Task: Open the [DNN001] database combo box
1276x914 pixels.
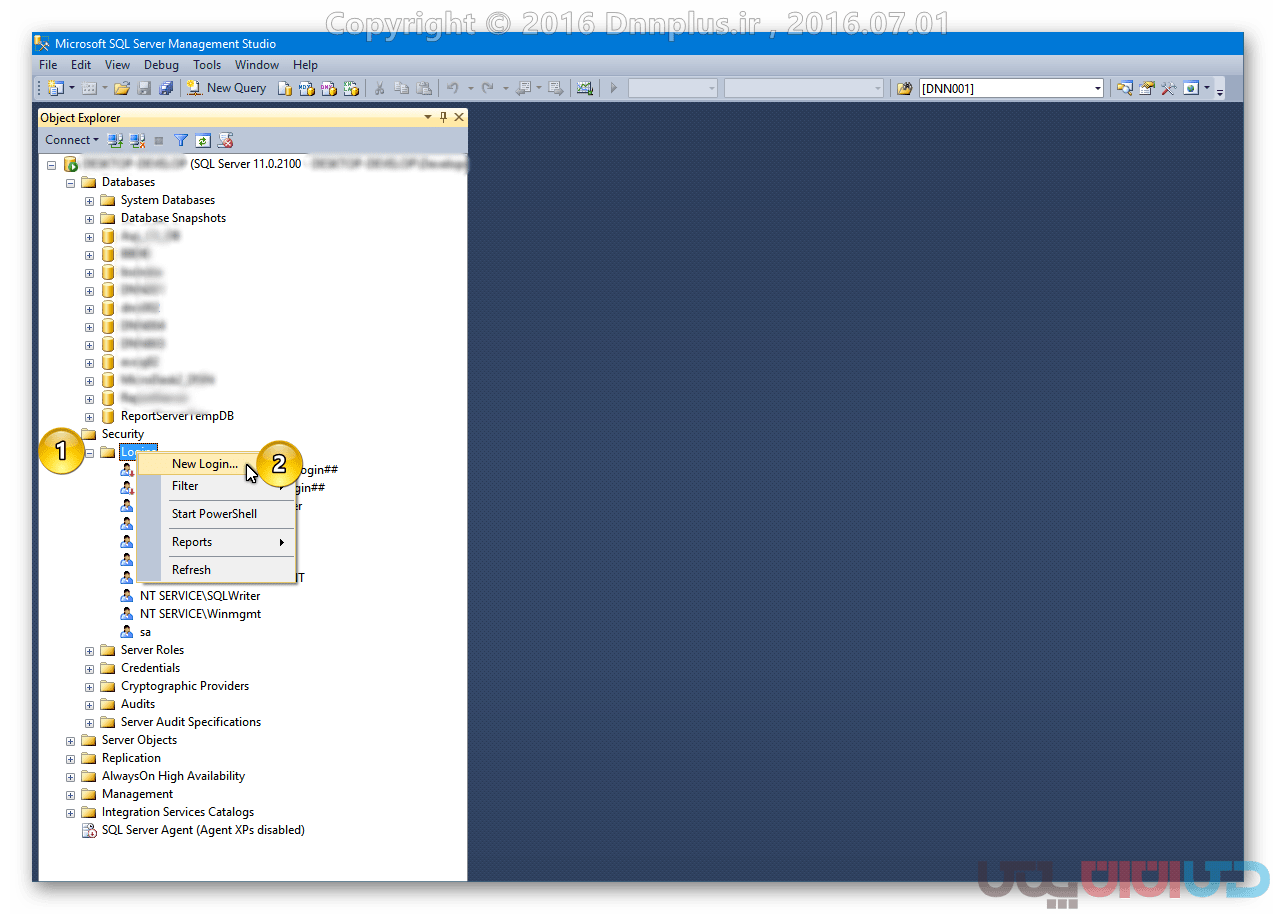Action: pos(1010,88)
